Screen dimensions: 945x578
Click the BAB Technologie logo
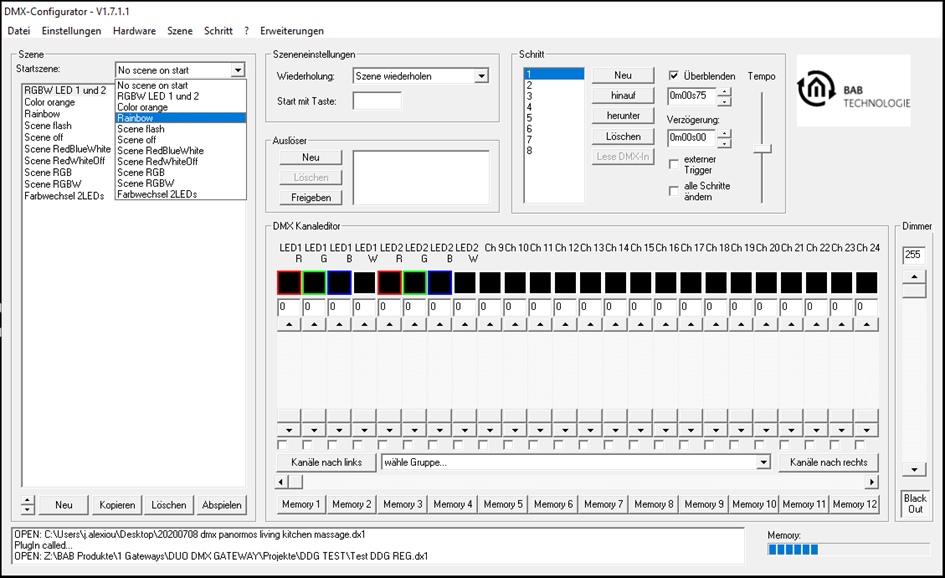coord(853,90)
